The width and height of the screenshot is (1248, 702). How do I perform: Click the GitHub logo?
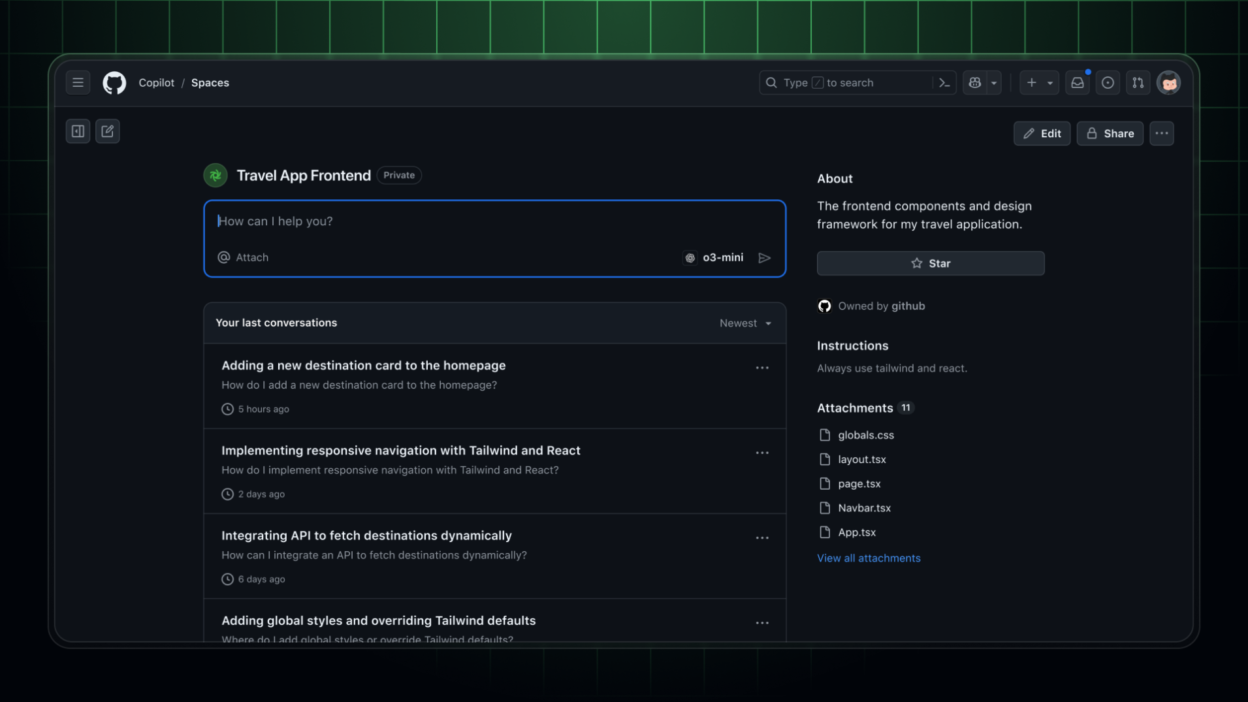coord(115,83)
